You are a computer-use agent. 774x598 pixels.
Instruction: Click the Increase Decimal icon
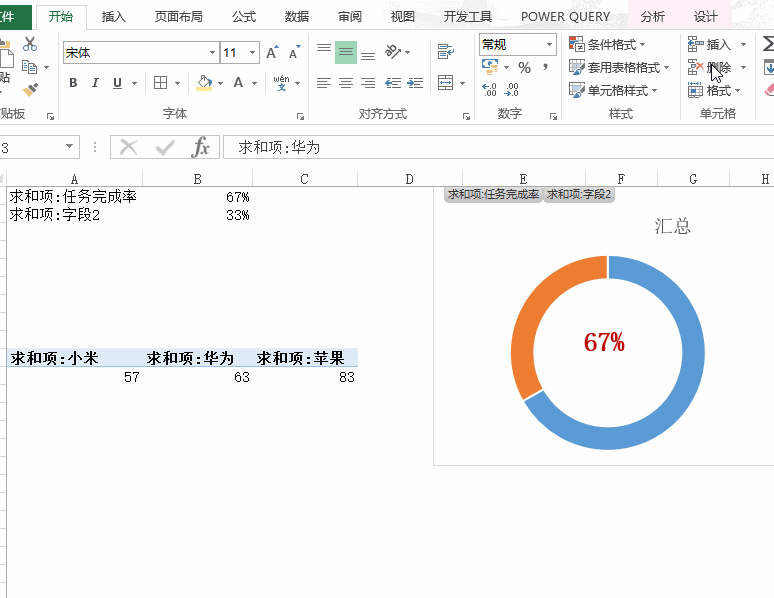click(489, 90)
